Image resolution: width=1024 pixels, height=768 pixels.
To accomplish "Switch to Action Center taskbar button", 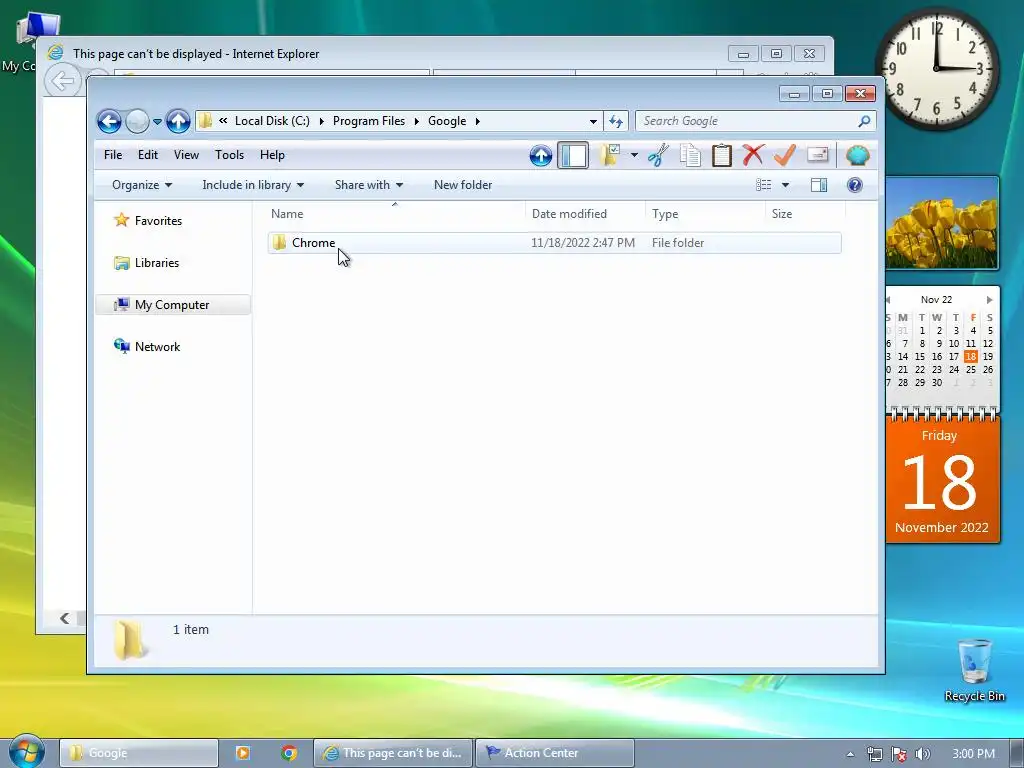I will [x=554, y=753].
